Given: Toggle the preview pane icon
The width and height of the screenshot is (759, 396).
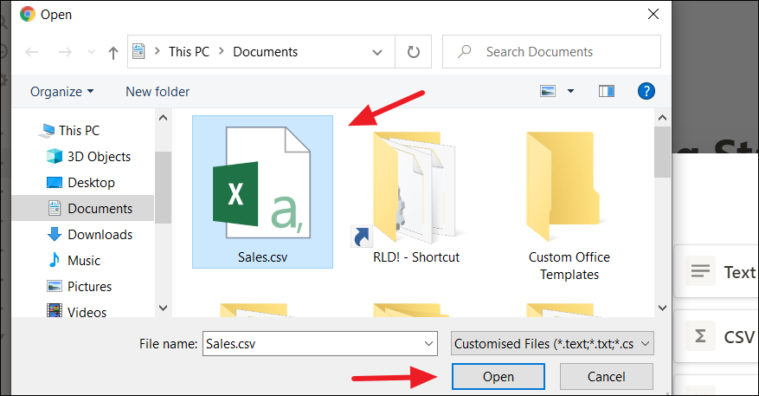Looking at the screenshot, I should point(607,91).
